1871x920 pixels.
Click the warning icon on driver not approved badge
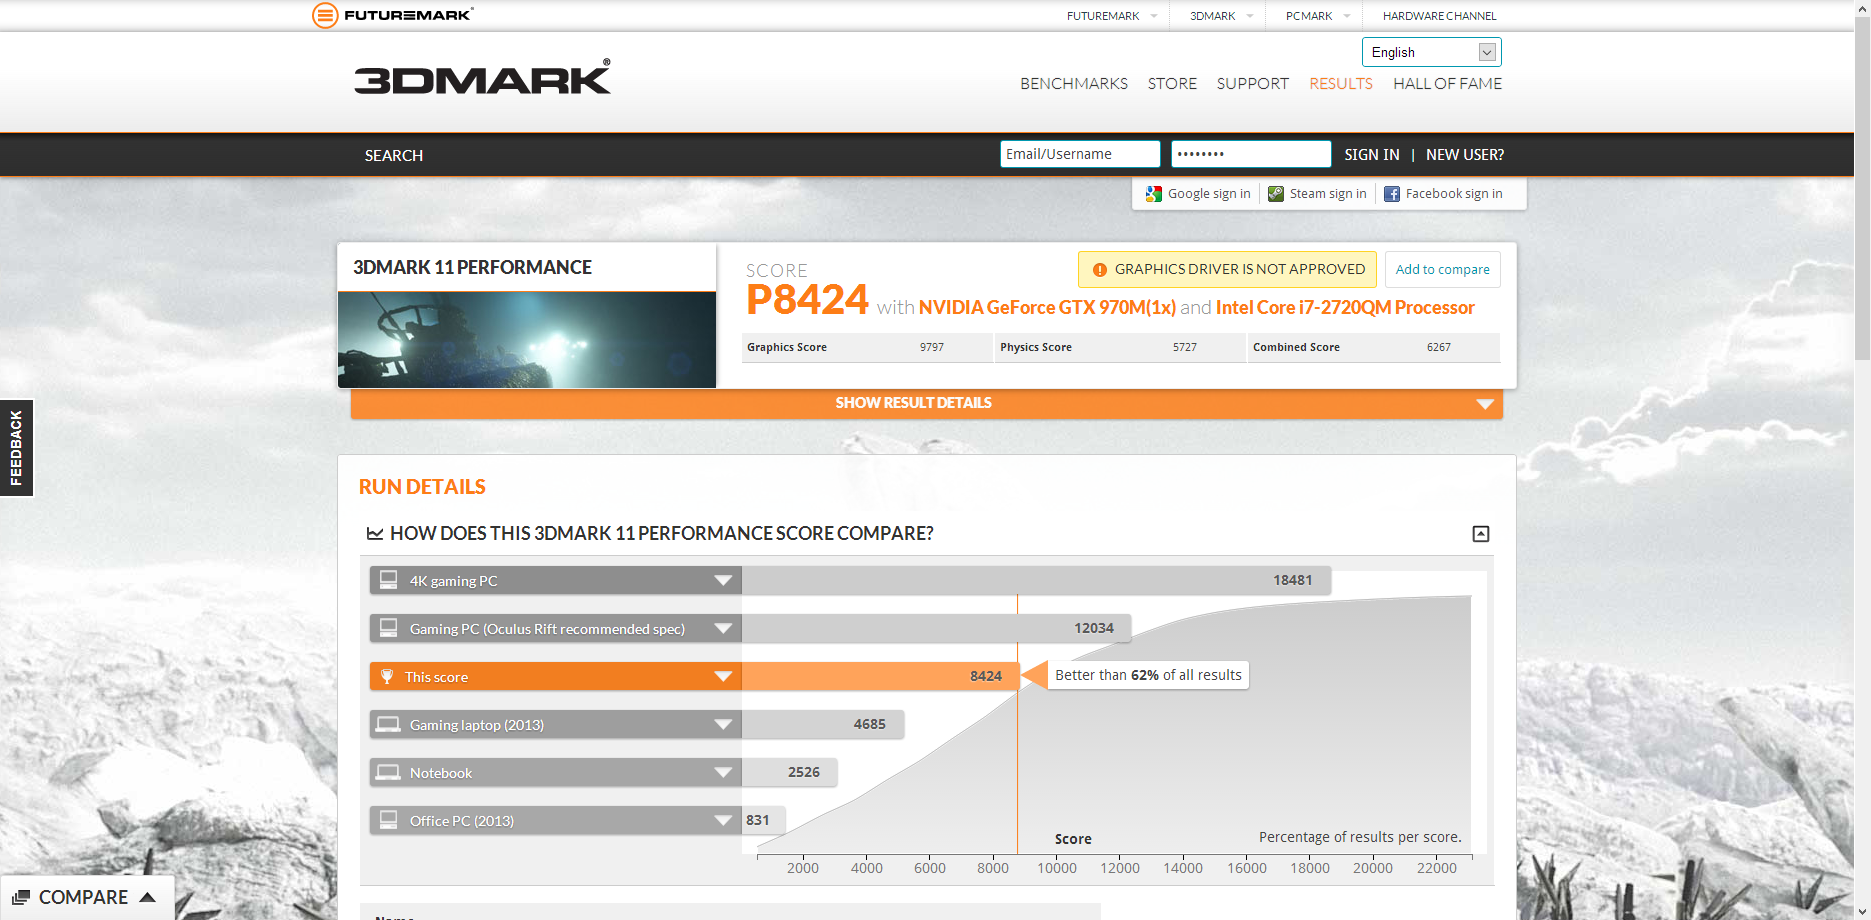[1100, 270]
